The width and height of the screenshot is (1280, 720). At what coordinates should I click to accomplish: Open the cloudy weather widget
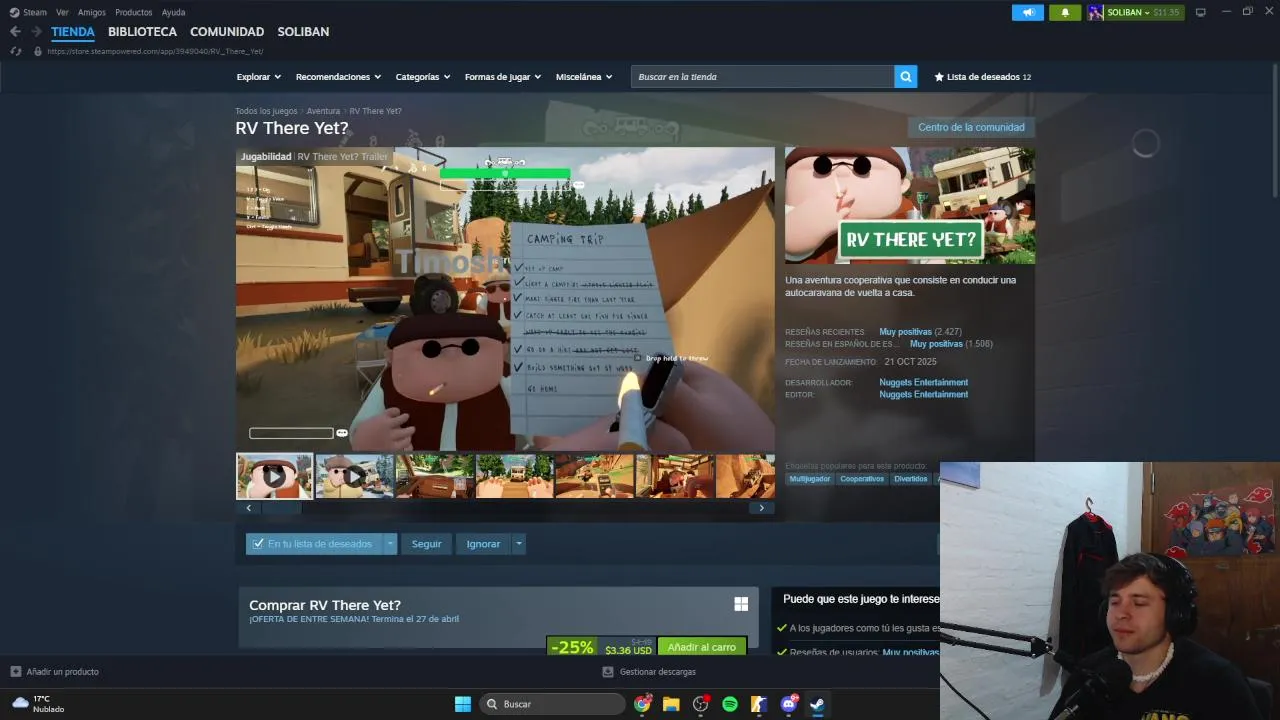pos(38,704)
